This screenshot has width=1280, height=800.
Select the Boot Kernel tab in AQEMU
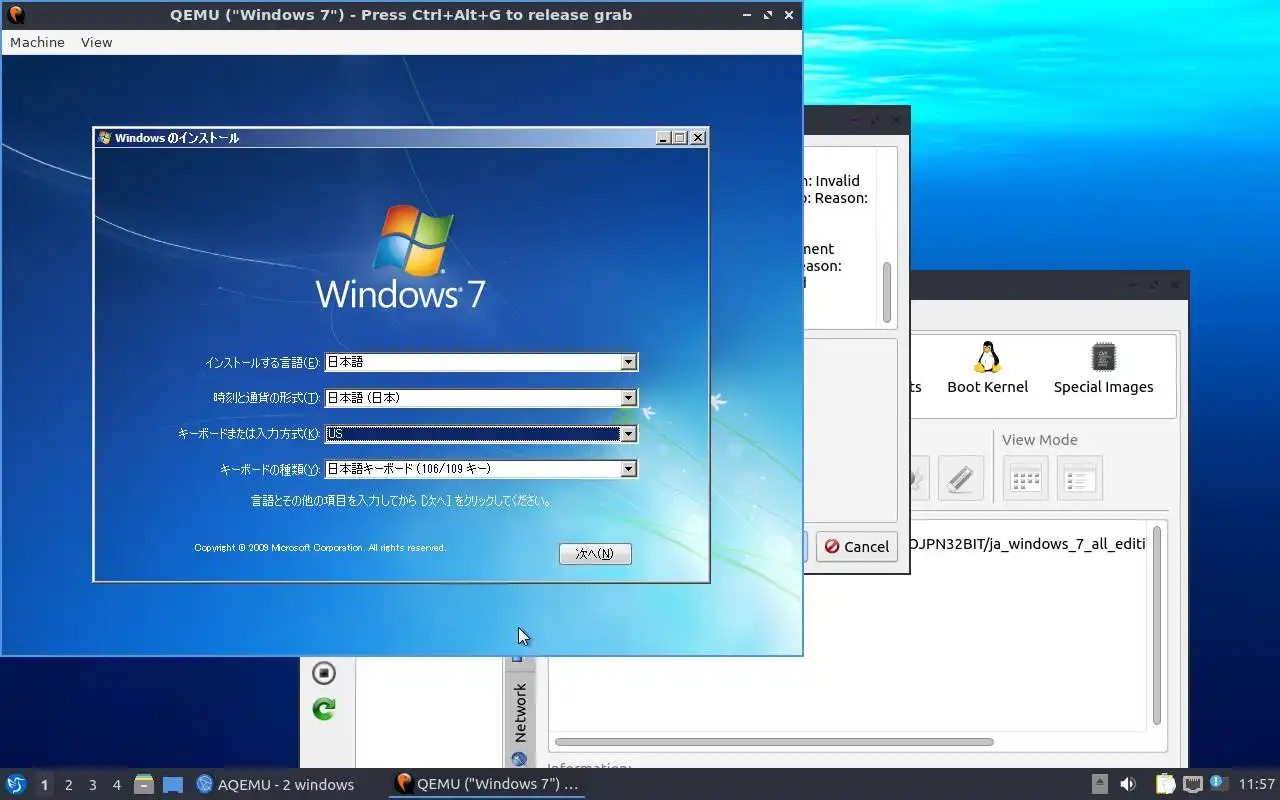point(988,369)
